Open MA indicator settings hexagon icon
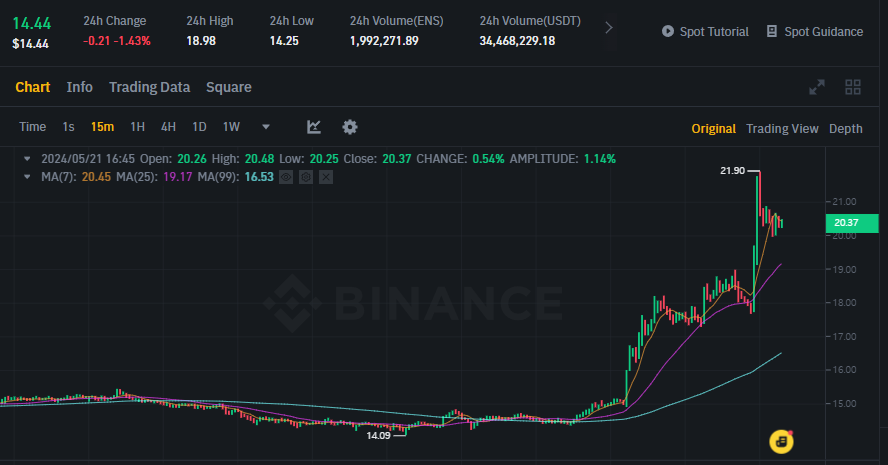888x465 pixels. click(x=306, y=177)
